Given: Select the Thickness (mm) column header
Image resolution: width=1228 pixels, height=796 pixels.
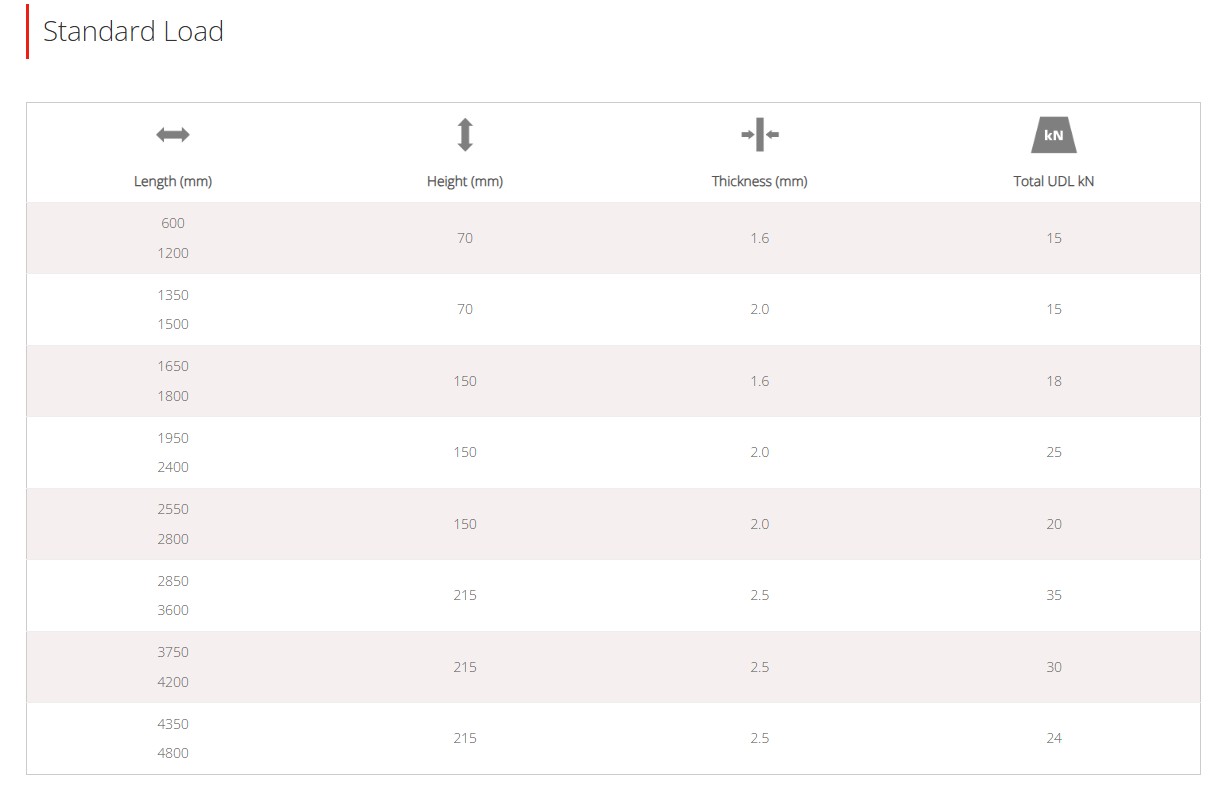Looking at the screenshot, I should (760, 181).
